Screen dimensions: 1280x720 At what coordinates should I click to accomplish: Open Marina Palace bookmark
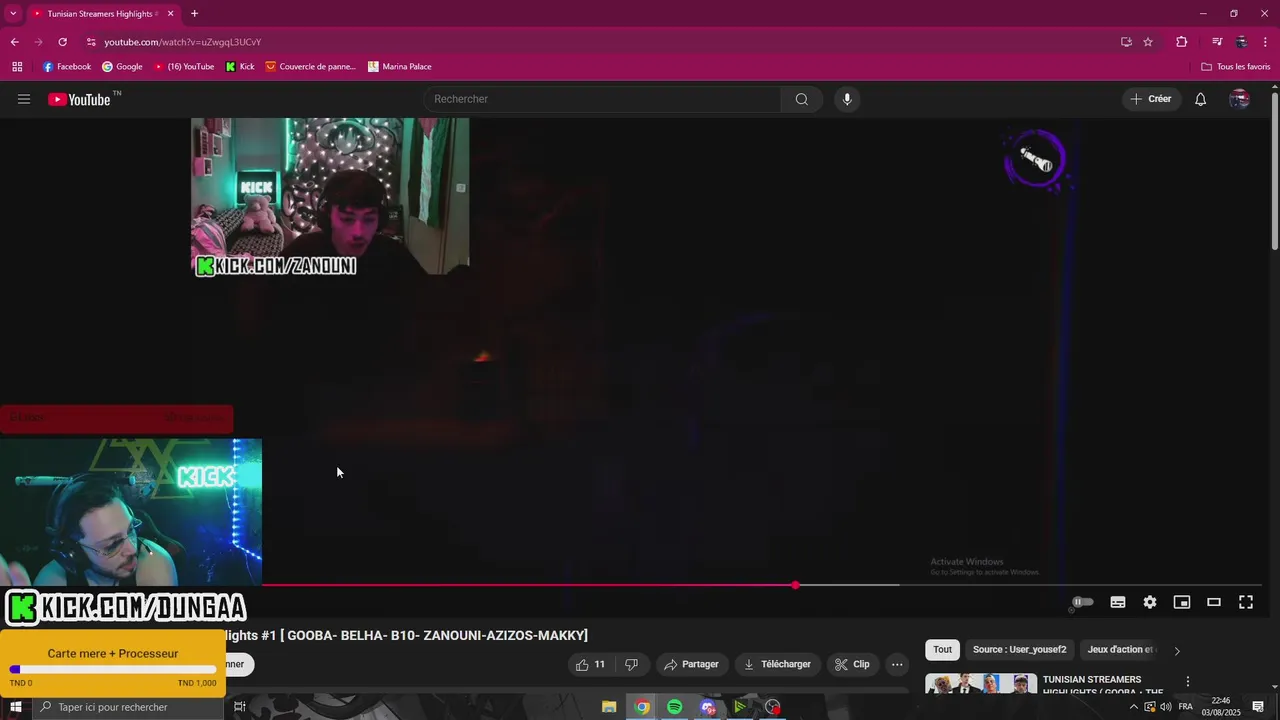coord(400,67)
